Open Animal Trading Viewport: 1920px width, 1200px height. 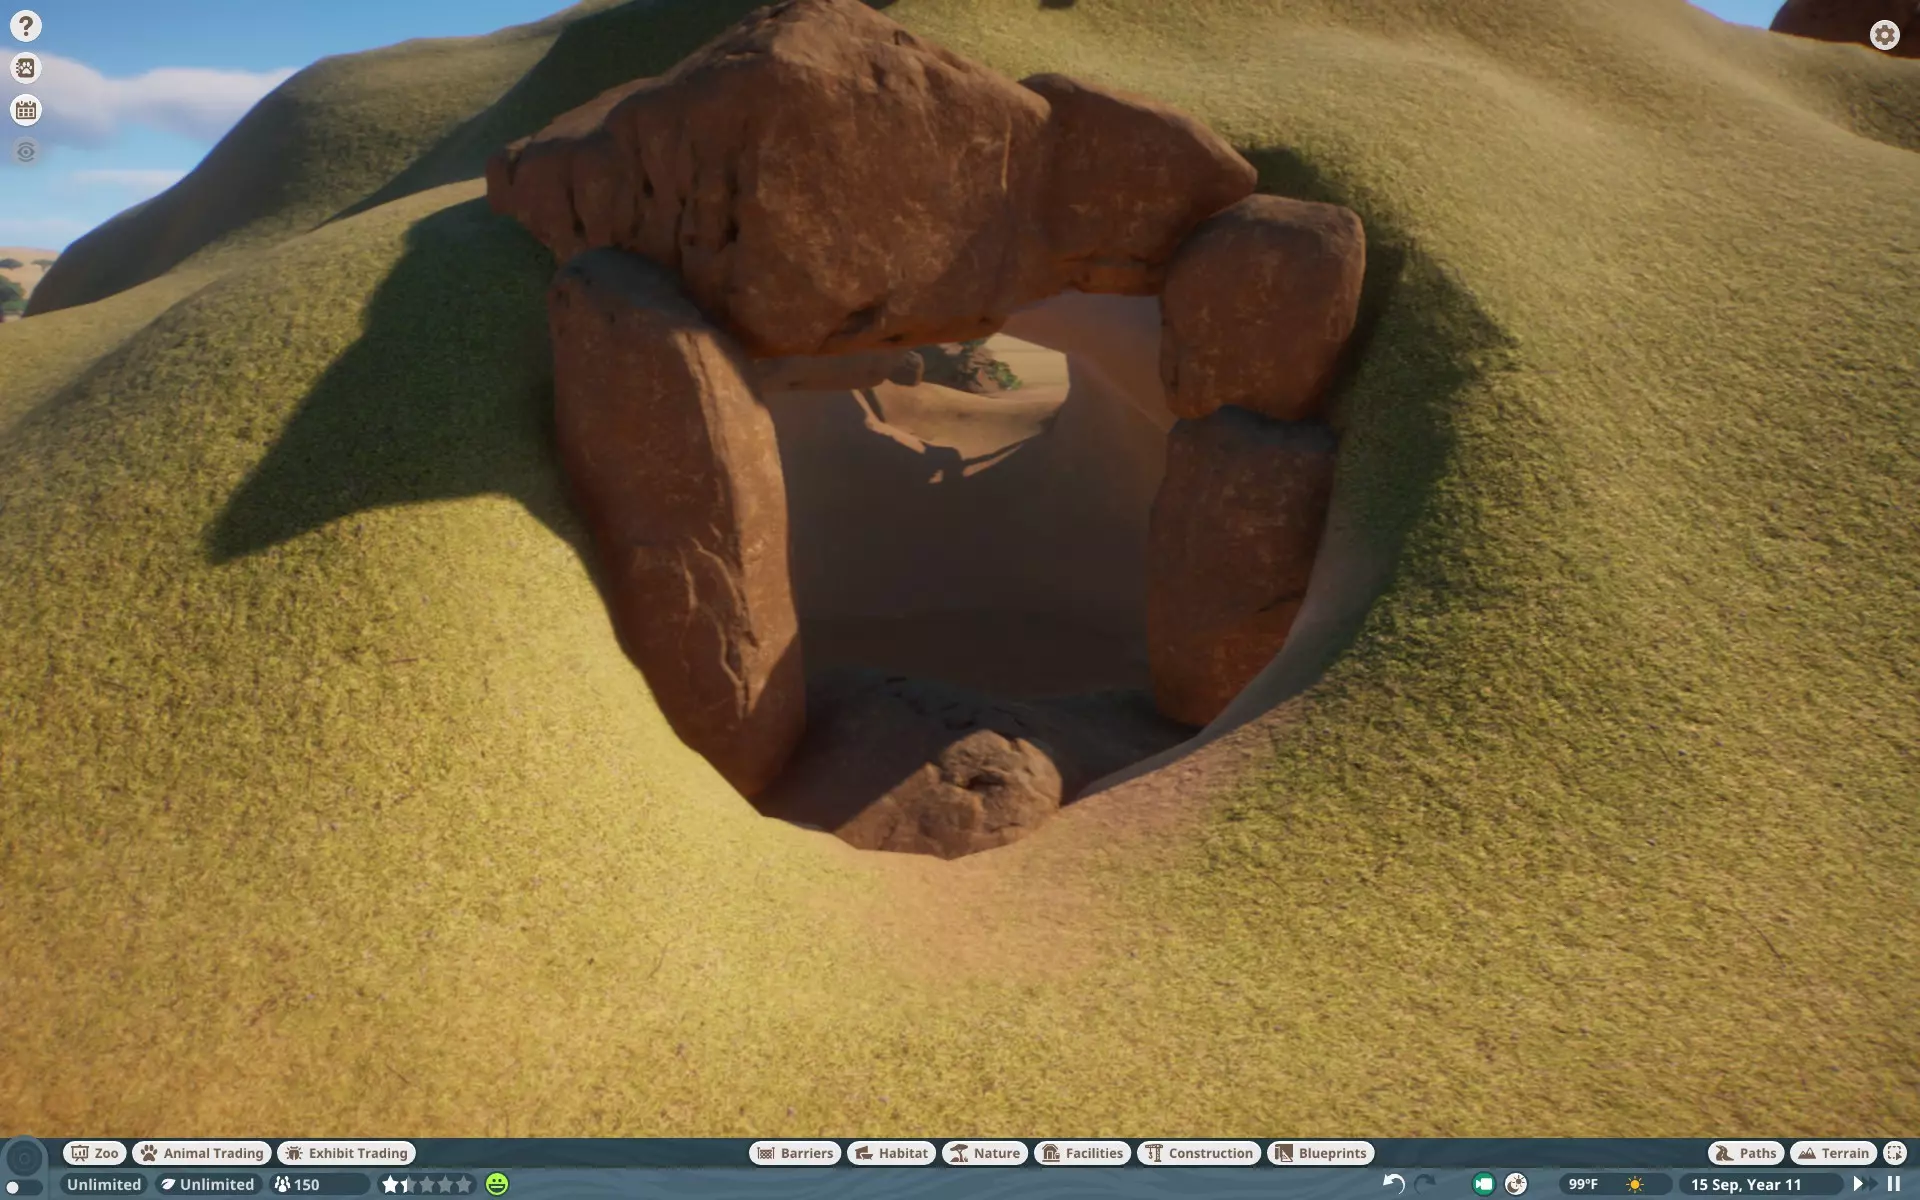[x=202, y=1153]
